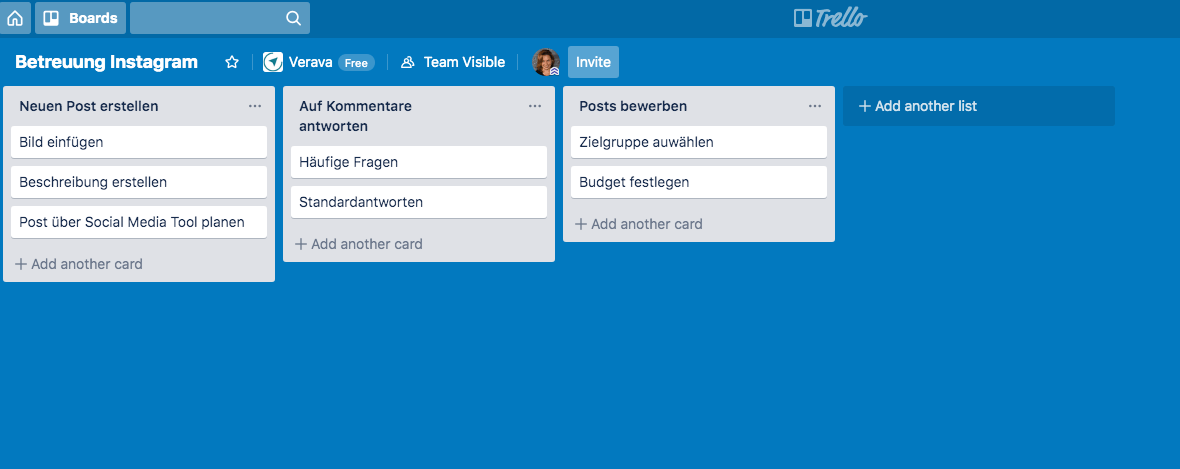This screenshot has height=469, width=1180.
Task: Open the Trello home icon
Action: click(x=15, y=18)
